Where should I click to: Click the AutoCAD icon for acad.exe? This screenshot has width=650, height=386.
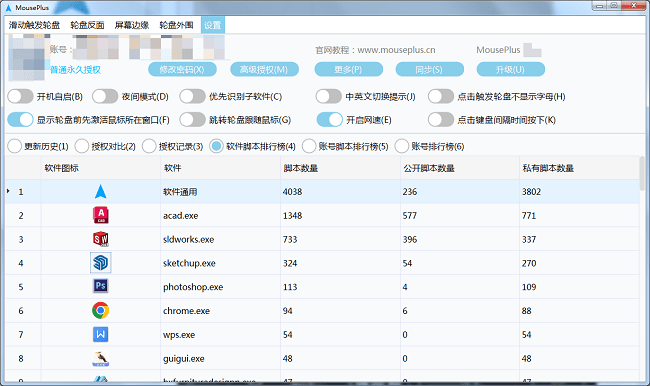coord(101,215)
